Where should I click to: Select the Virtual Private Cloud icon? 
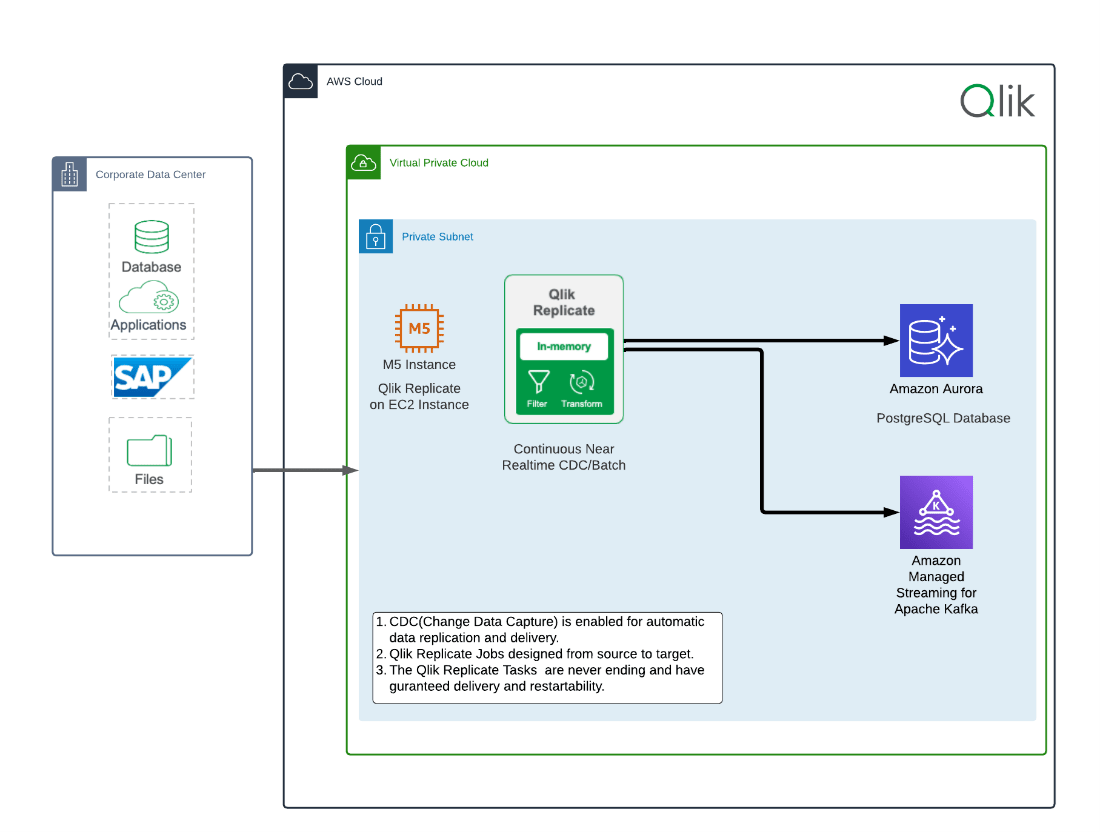[x=363, y=162]
